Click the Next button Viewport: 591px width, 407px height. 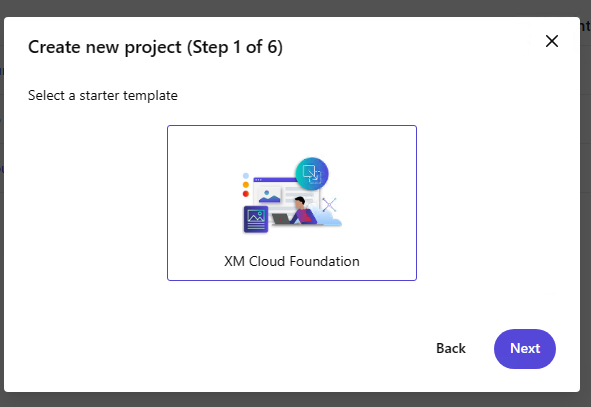[525, 349]
